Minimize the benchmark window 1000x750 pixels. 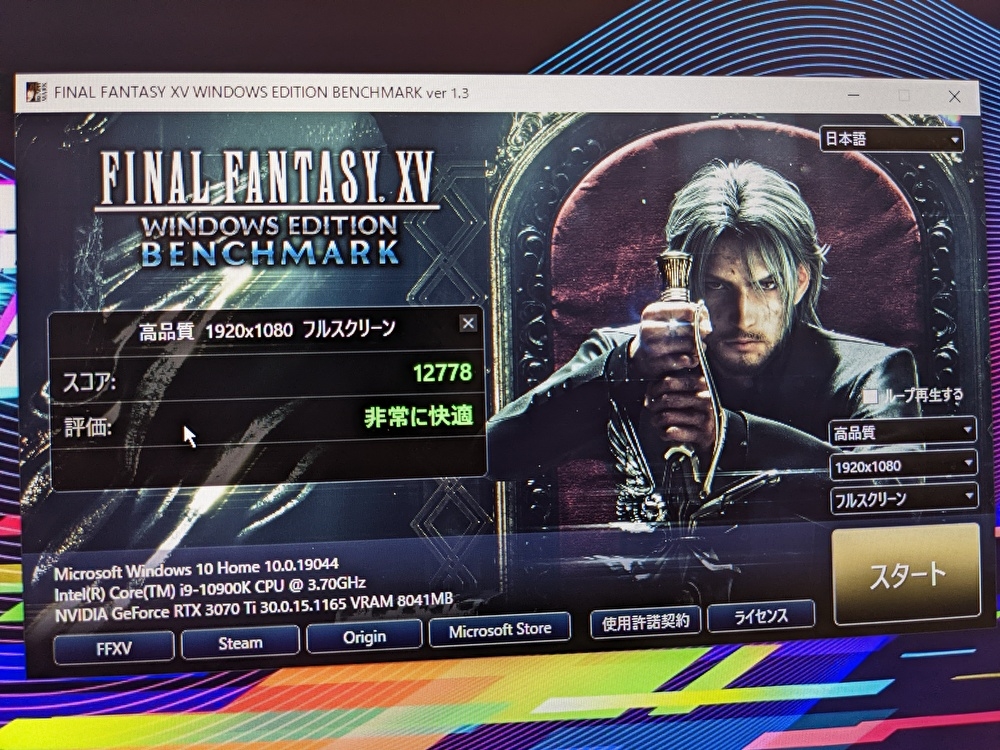click(x=854, y=96)
